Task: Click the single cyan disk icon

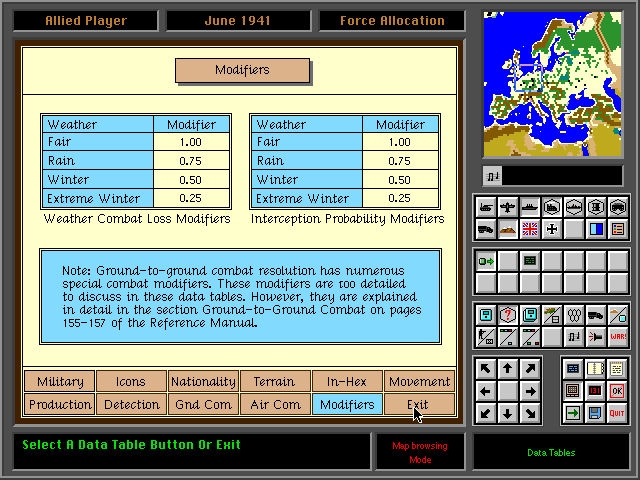Action: point(485,315)
